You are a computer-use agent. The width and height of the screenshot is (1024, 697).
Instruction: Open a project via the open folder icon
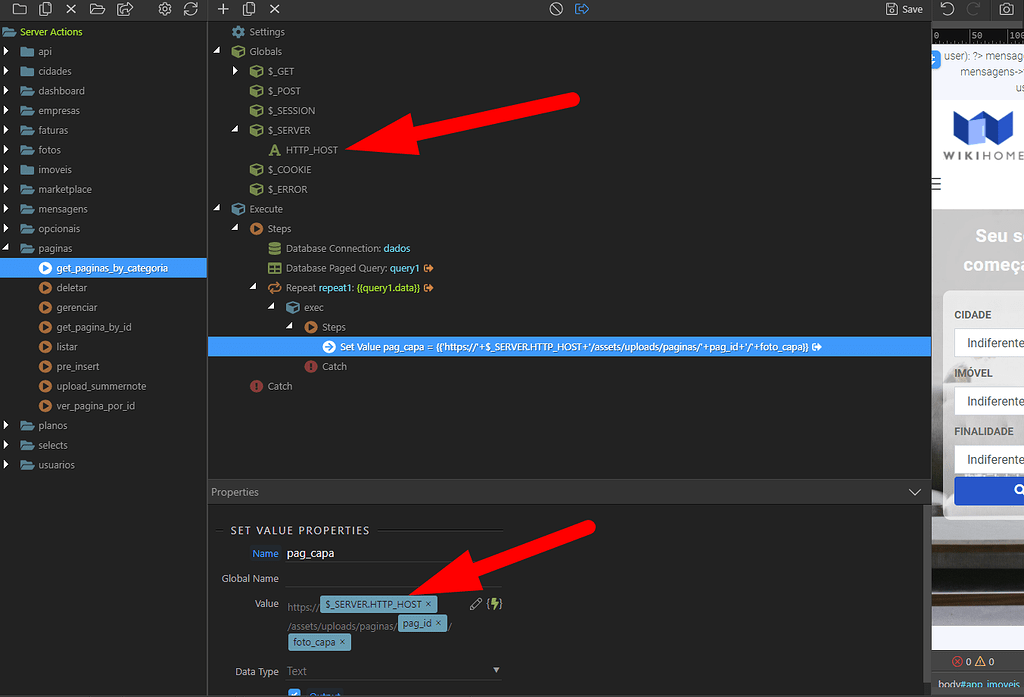click(99, 9)
